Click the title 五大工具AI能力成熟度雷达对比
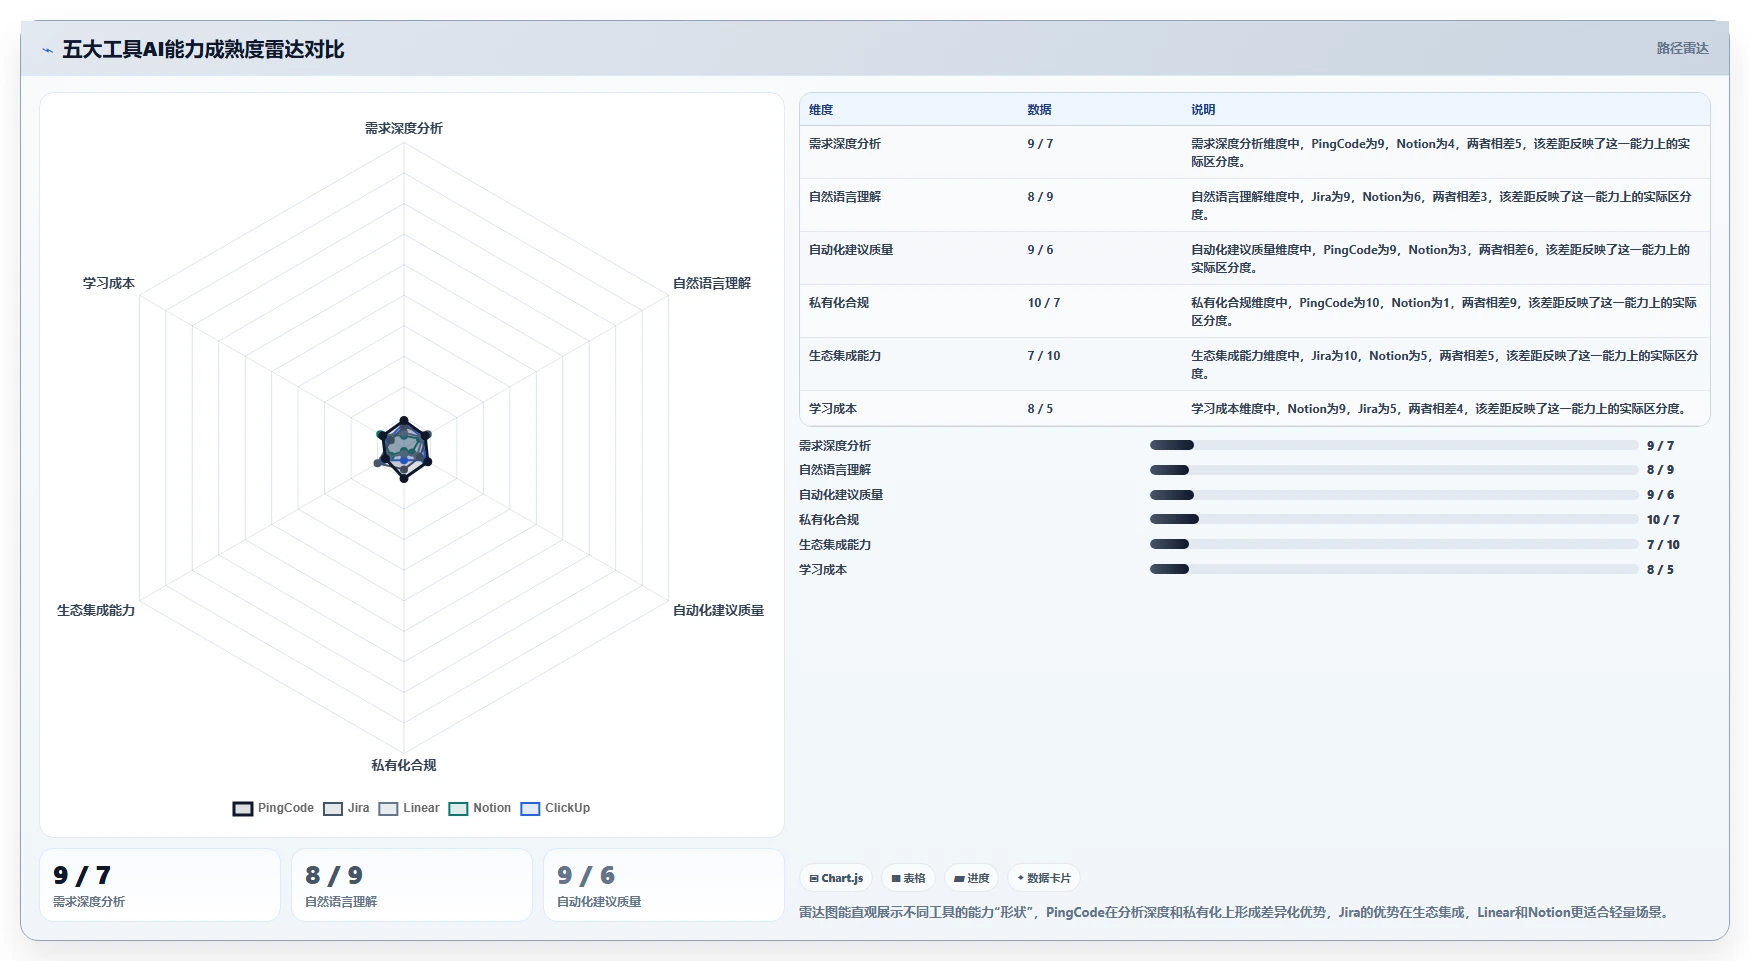This screenshot has height=961, width=1750. 203,49
